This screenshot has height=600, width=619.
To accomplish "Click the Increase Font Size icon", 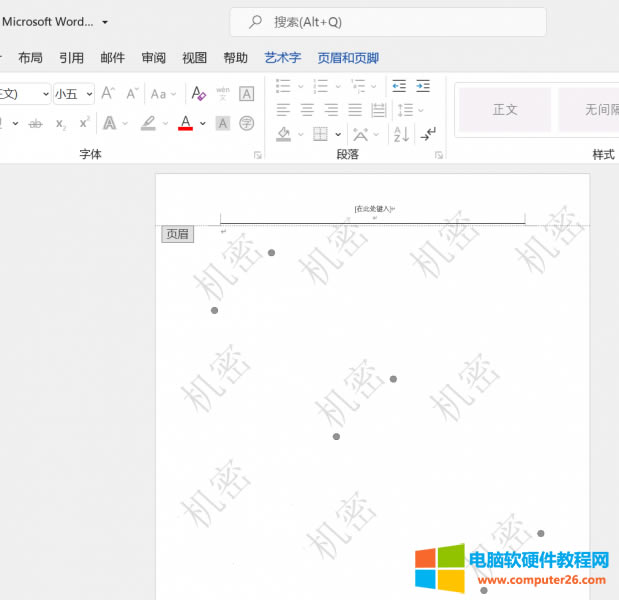I will (x=108, y=93).
